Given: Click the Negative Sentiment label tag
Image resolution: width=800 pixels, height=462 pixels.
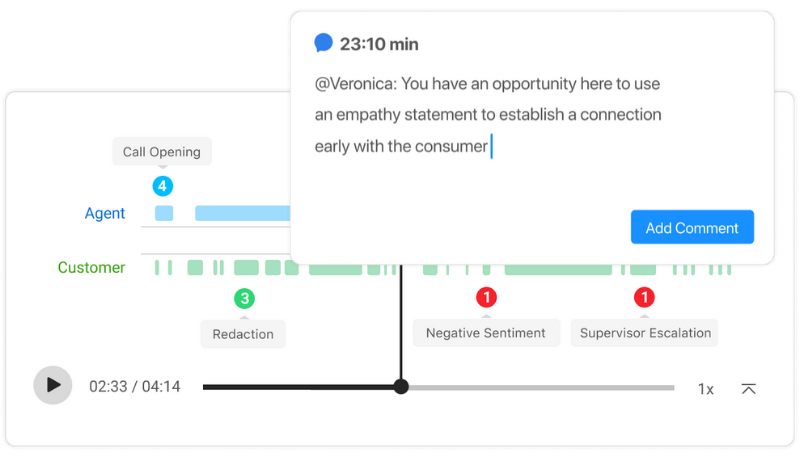Looking at the screenshot, I should click(486, 333).
